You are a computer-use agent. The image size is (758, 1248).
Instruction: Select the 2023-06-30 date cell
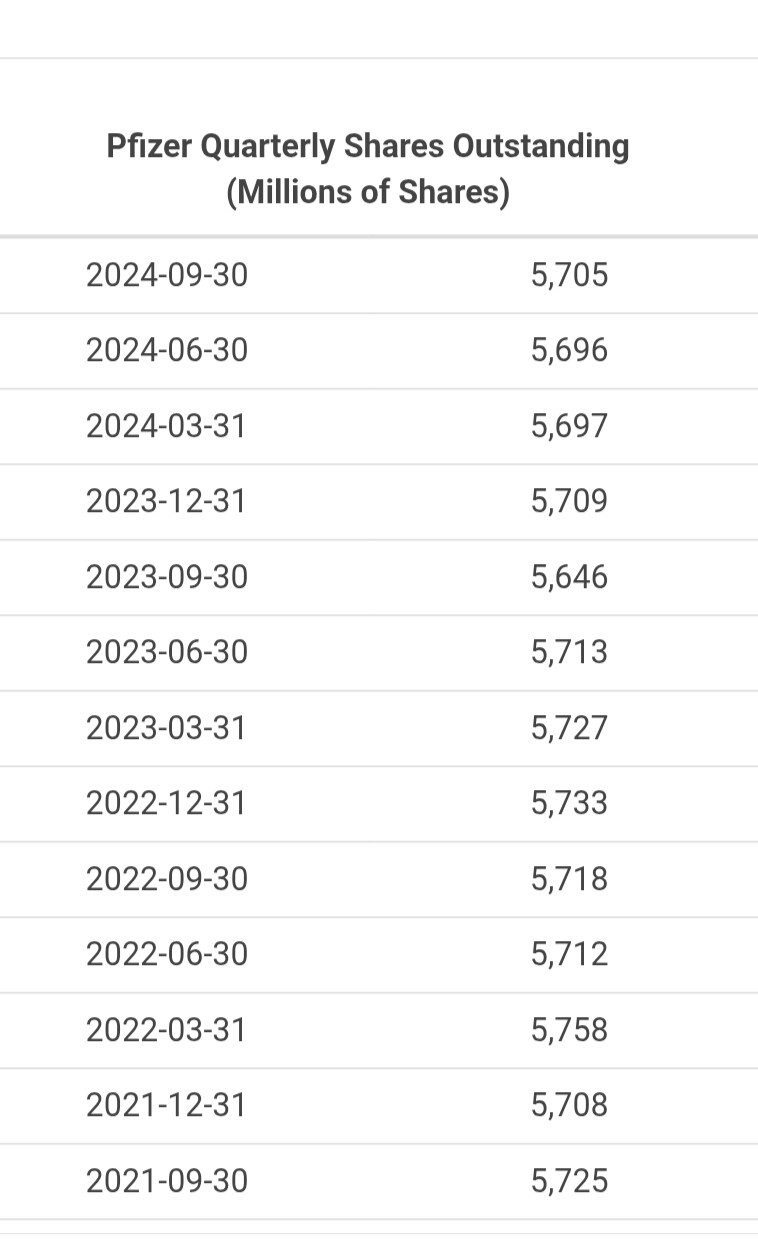(x=167, y=652)
